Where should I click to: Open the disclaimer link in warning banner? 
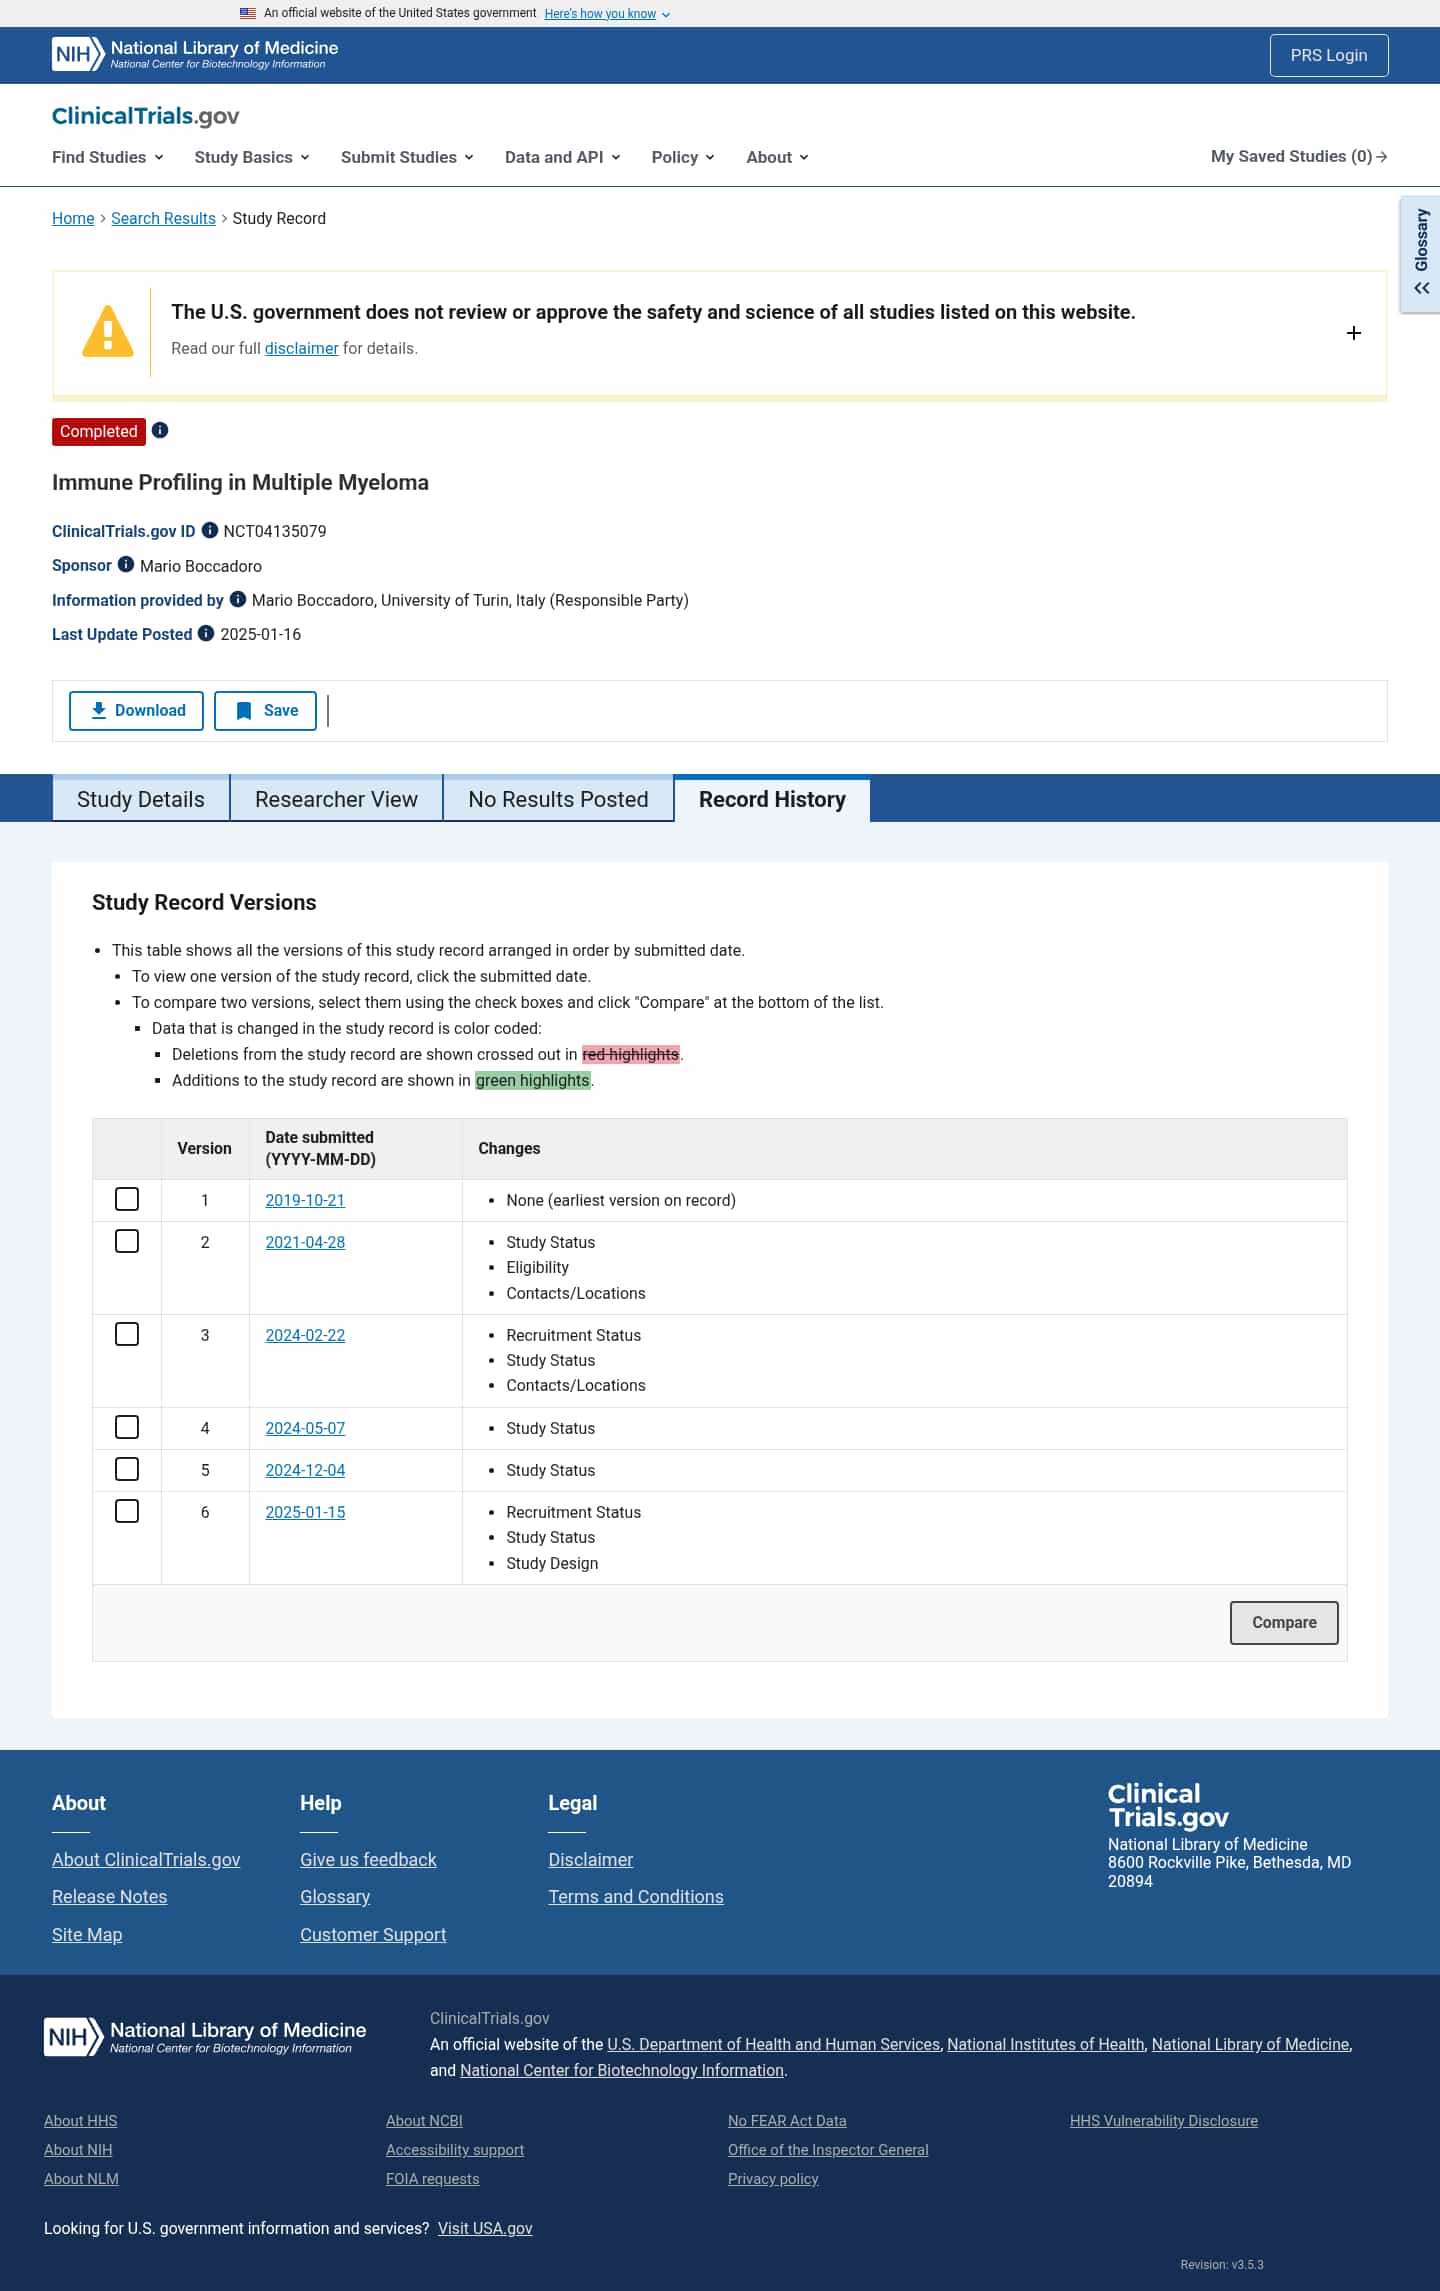(x=301, y=348)
